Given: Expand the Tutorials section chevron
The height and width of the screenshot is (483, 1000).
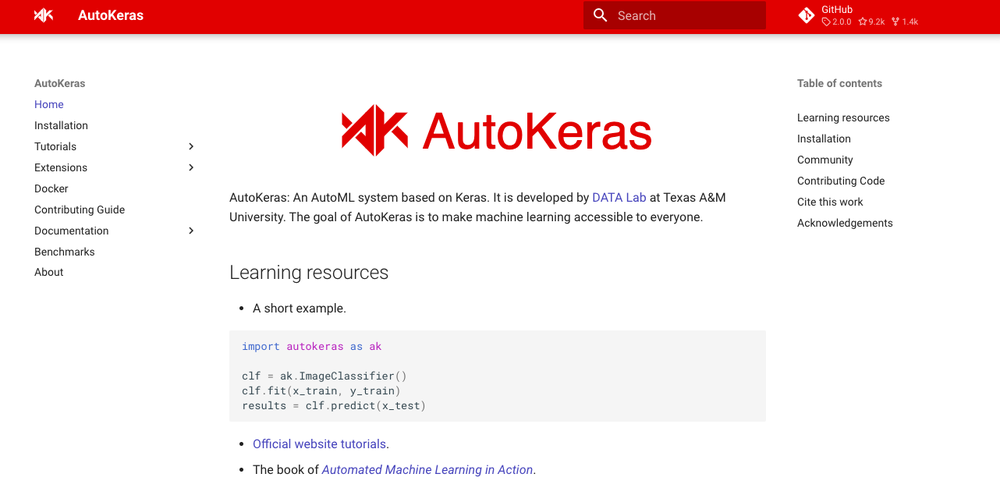Looking at the screenshot, I should (191, 147).
